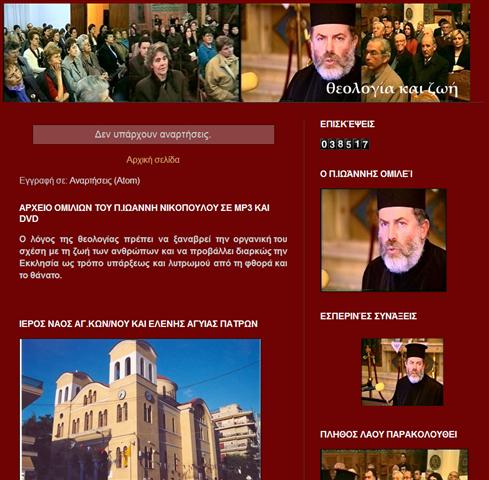Open the church building photo
The width and height of the screenshot is (489, 480).
pos(141,409)
